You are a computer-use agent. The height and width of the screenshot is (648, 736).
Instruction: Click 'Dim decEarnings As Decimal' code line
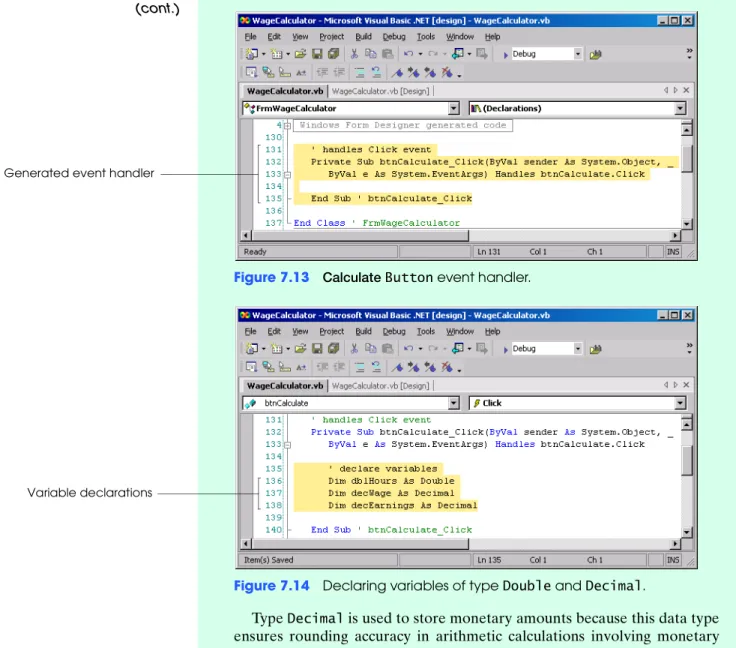402,505
